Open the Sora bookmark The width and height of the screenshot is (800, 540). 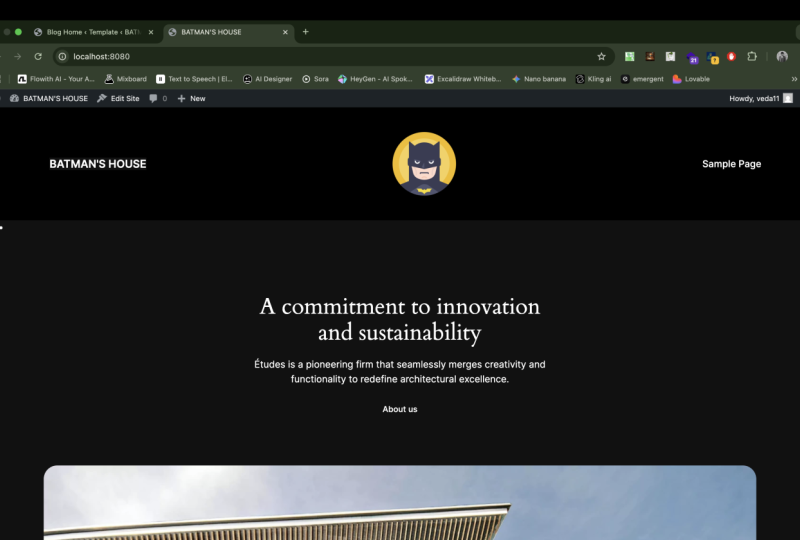[x=315, y=79]
